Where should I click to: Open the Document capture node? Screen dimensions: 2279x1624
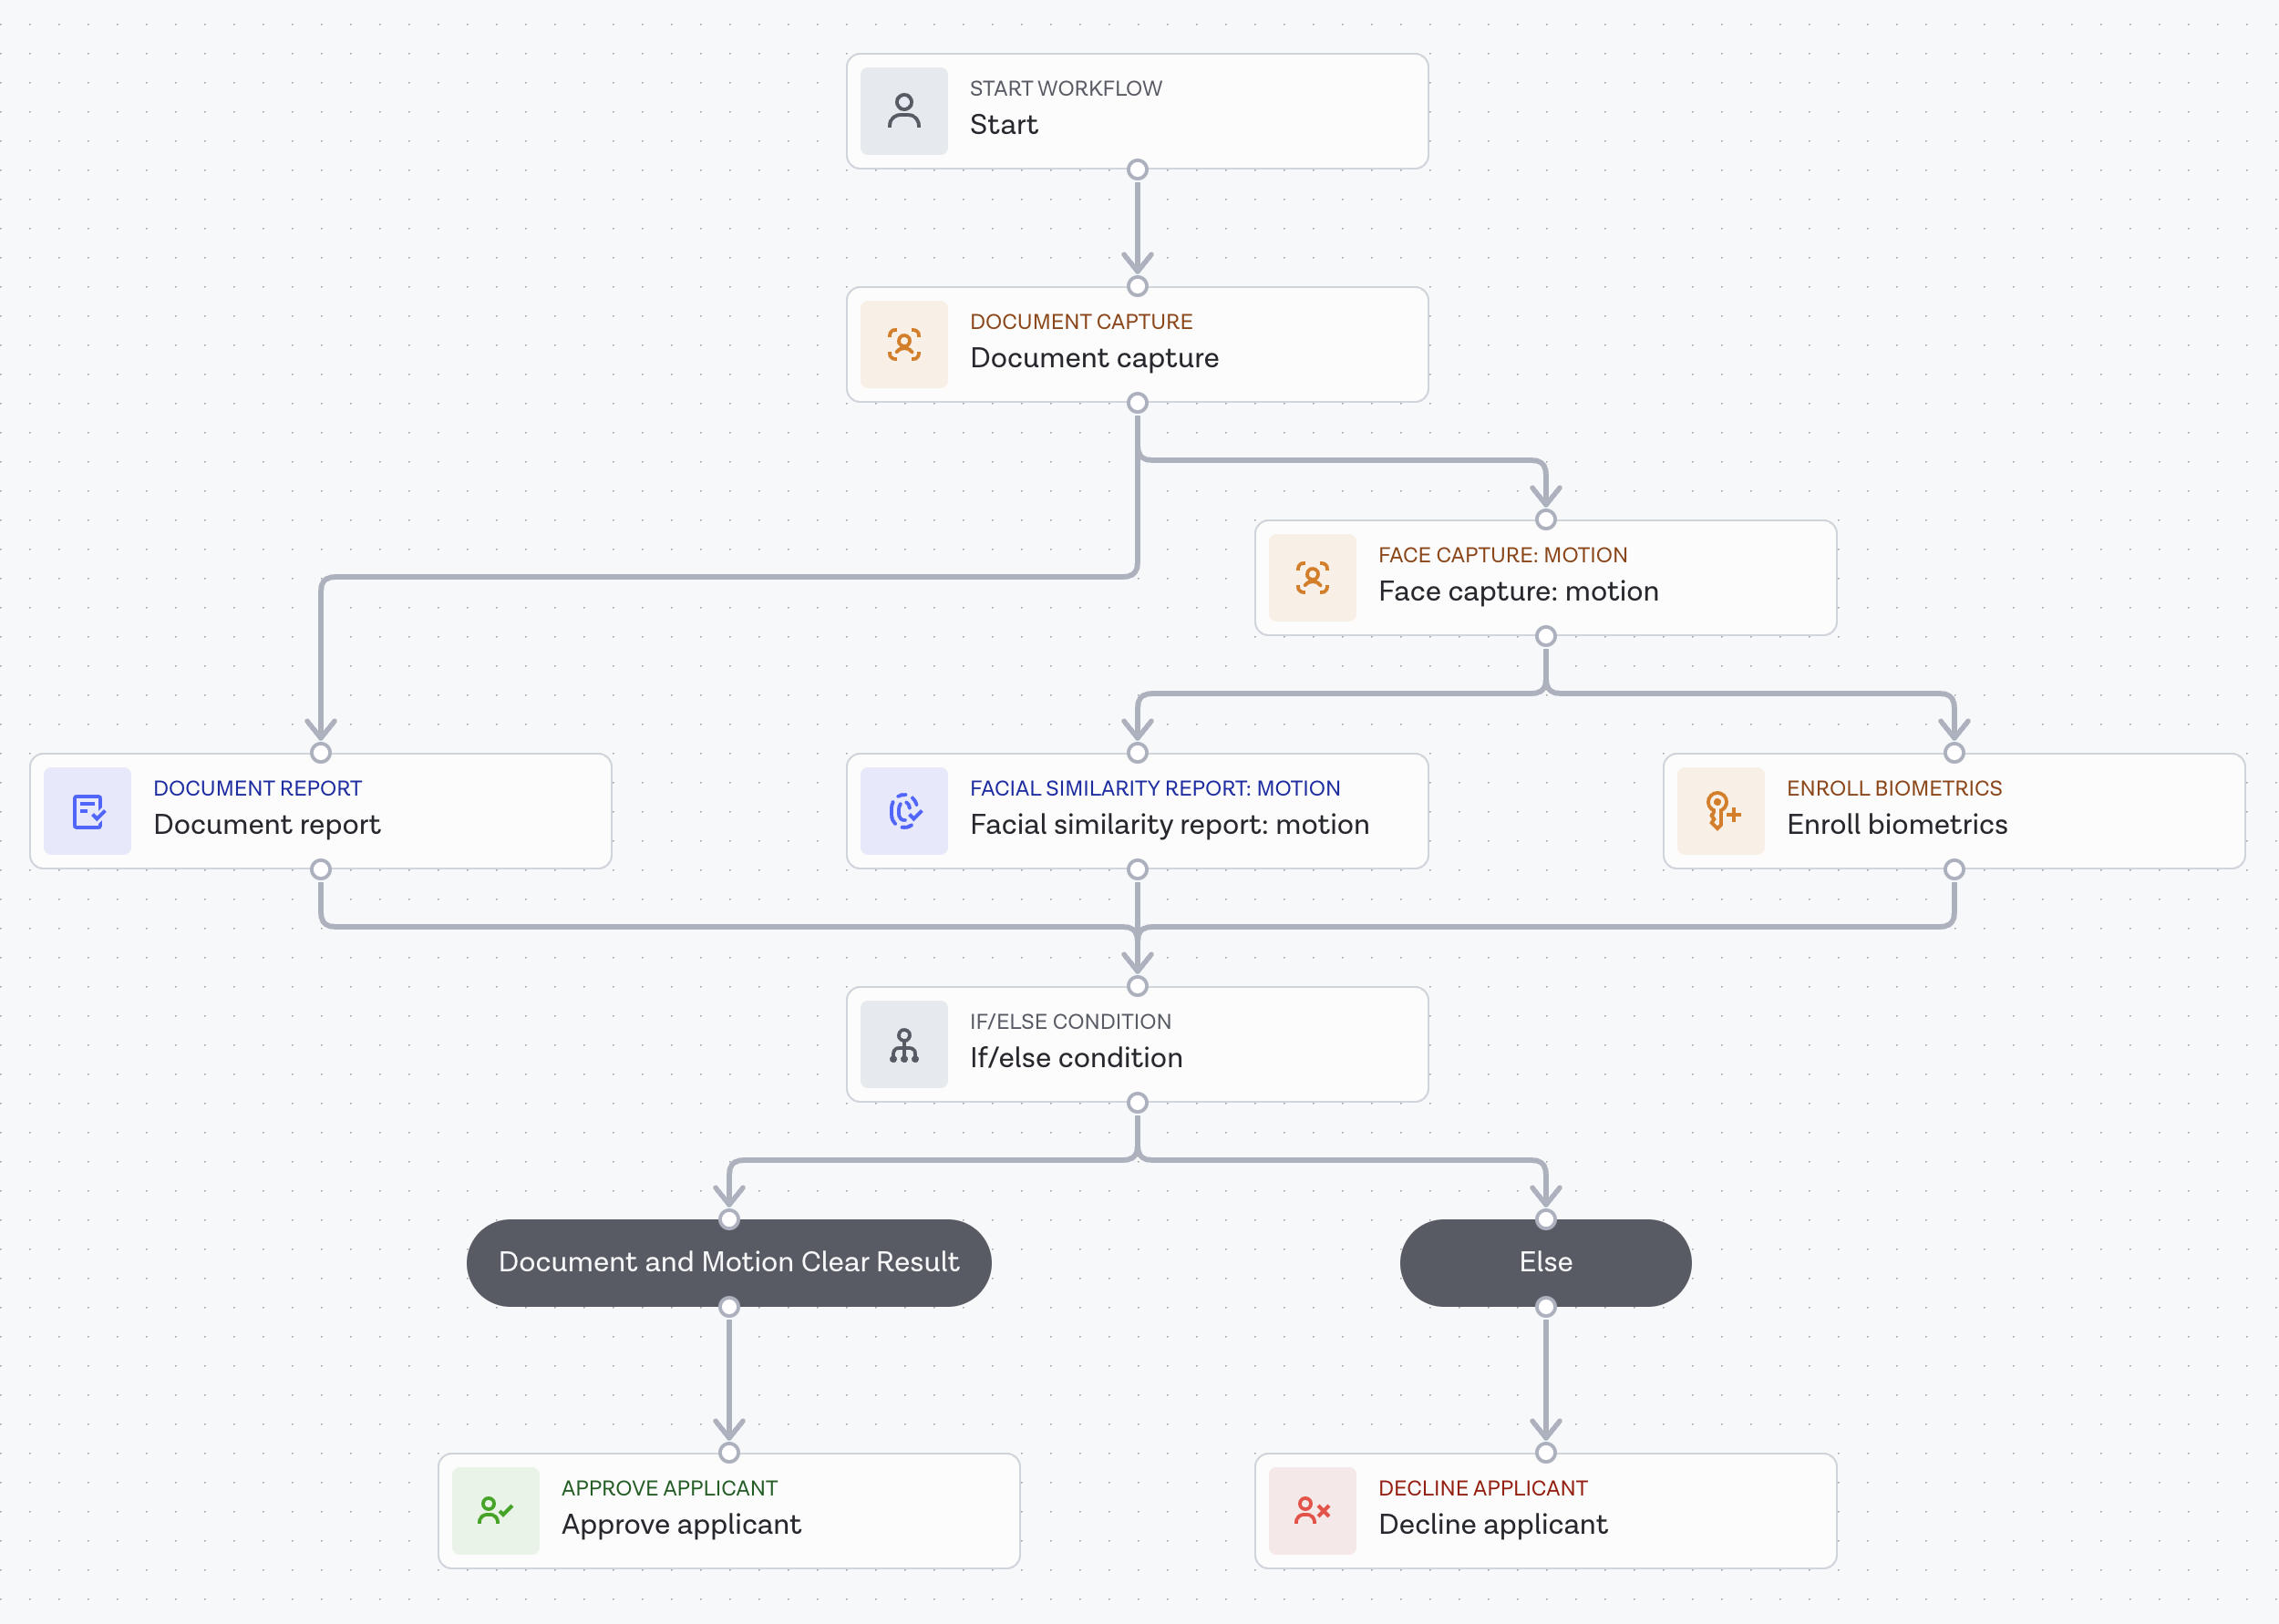pos(1137,344)
